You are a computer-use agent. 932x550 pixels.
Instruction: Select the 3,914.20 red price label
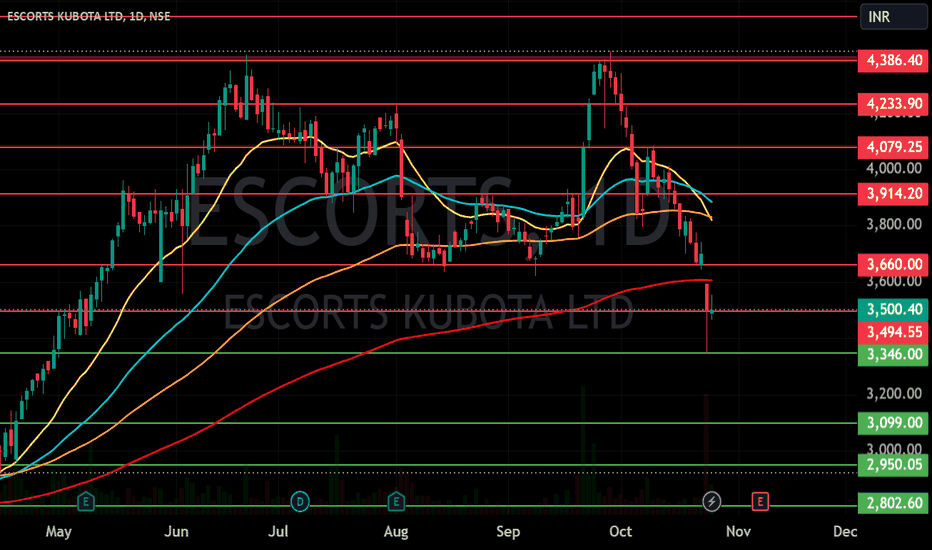[x=893, y=193]
